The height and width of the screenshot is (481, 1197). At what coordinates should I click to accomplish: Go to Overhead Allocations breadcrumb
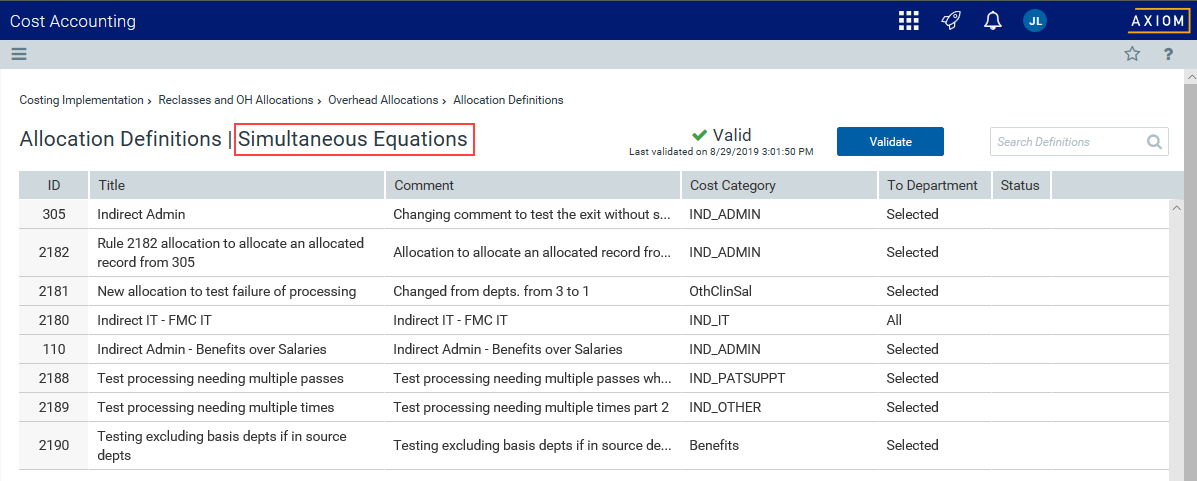coord(383,100)
